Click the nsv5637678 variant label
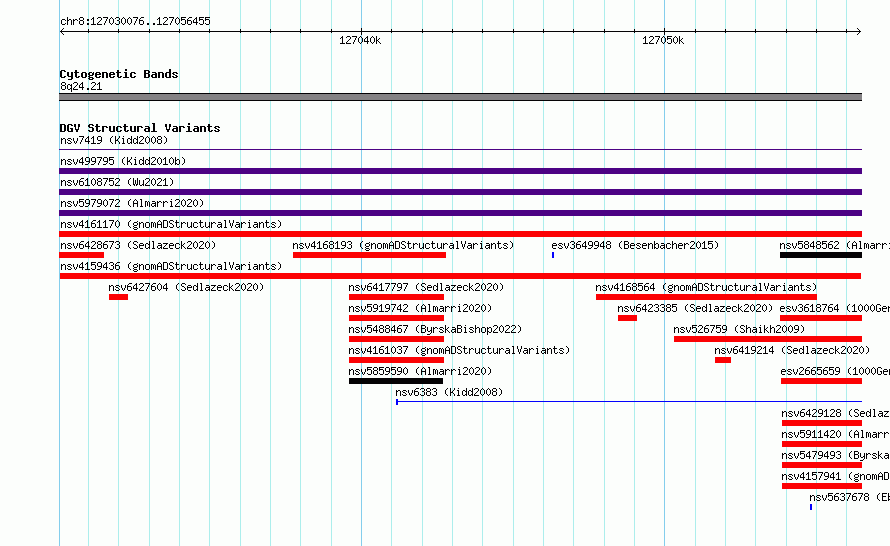This screenshot has height=546, width=890. (849, 497)
